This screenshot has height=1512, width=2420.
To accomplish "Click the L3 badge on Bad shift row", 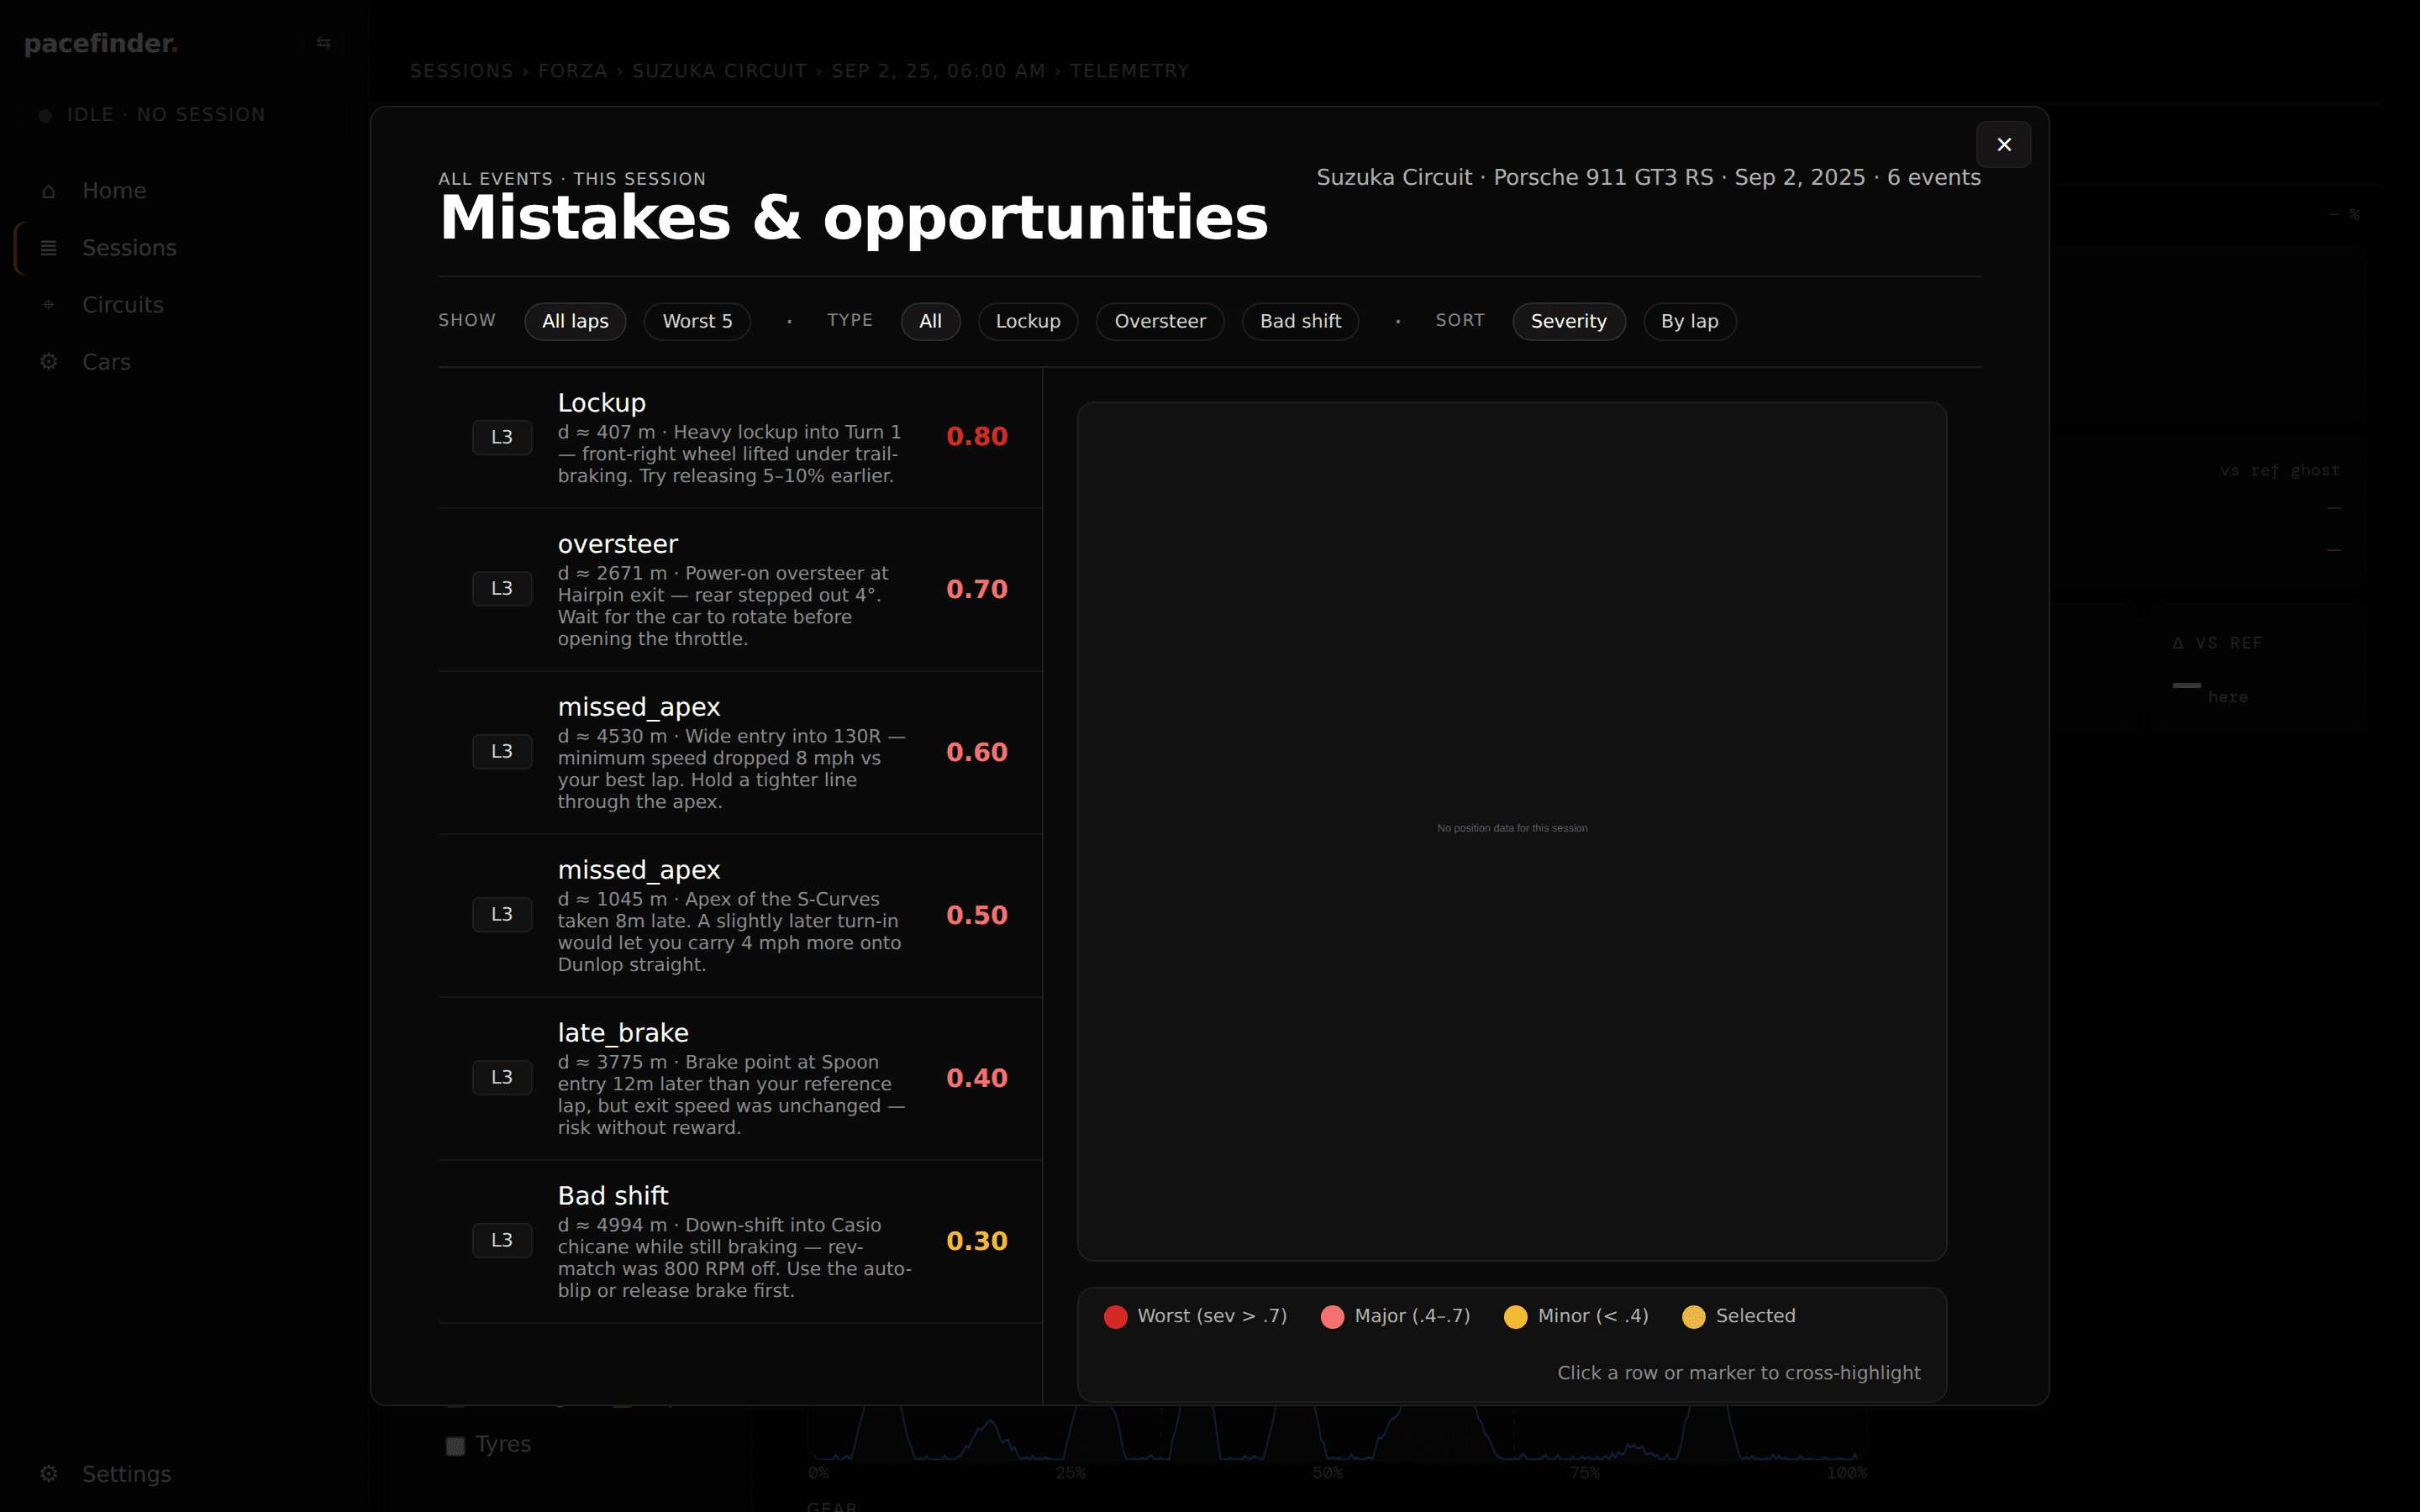I will coord(502,1240).
